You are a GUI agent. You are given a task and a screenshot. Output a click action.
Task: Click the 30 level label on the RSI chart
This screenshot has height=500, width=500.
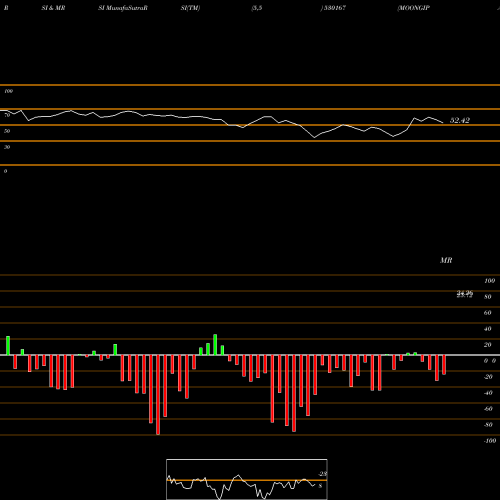pos(7,147)
